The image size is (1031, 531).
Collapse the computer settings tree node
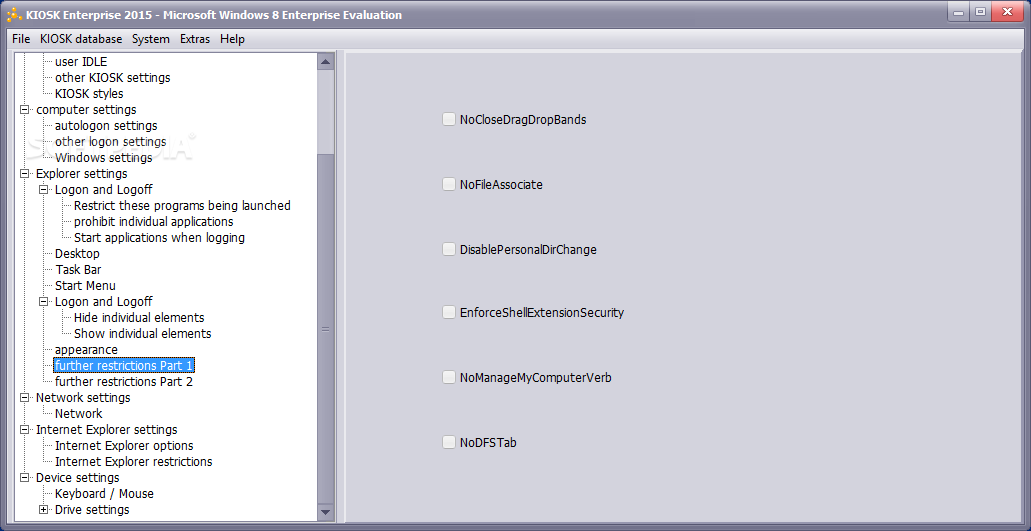point(25,110)
